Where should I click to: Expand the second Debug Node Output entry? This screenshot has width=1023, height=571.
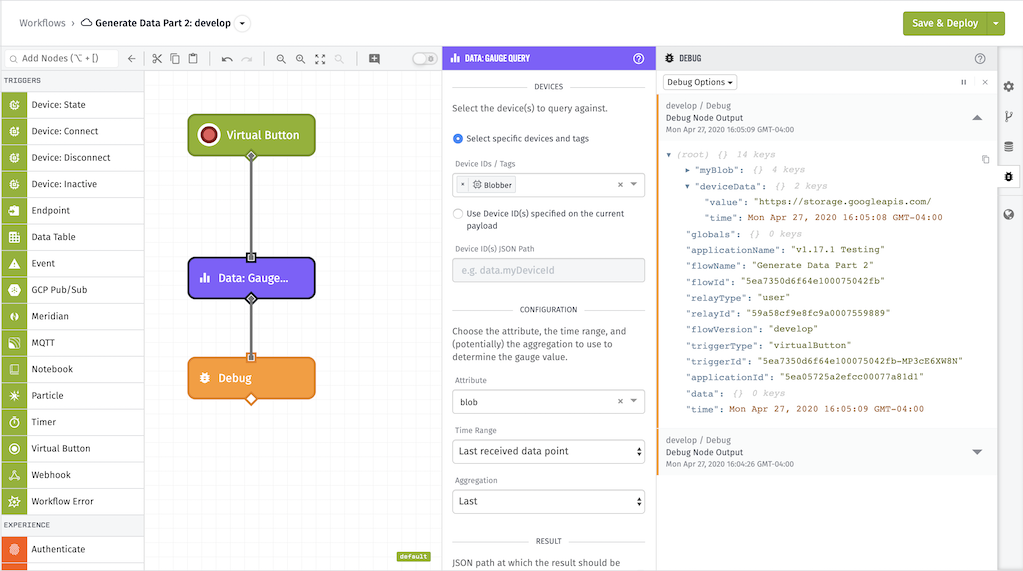[977, 452]
